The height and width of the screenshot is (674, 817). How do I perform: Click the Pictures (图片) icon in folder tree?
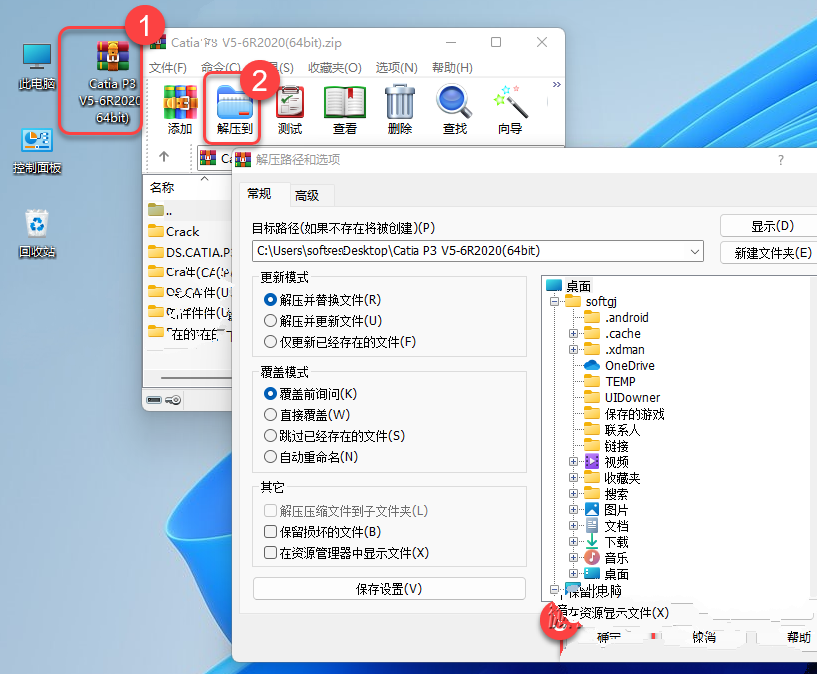592,509
